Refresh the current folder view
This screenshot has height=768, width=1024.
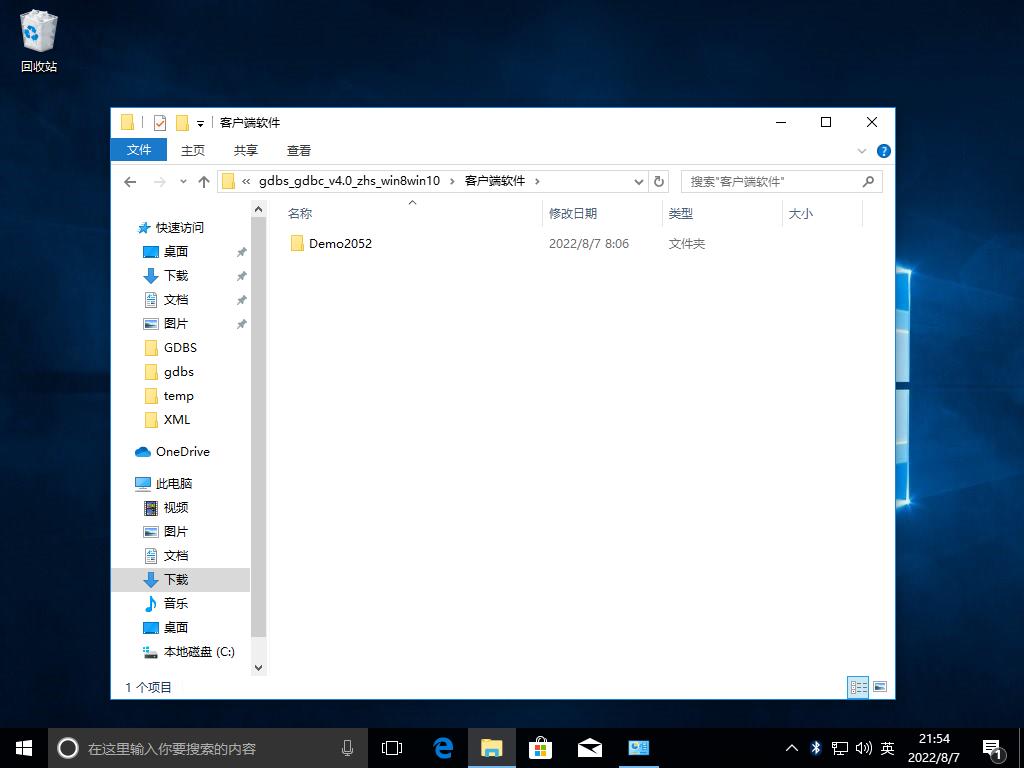coord(658,181)
